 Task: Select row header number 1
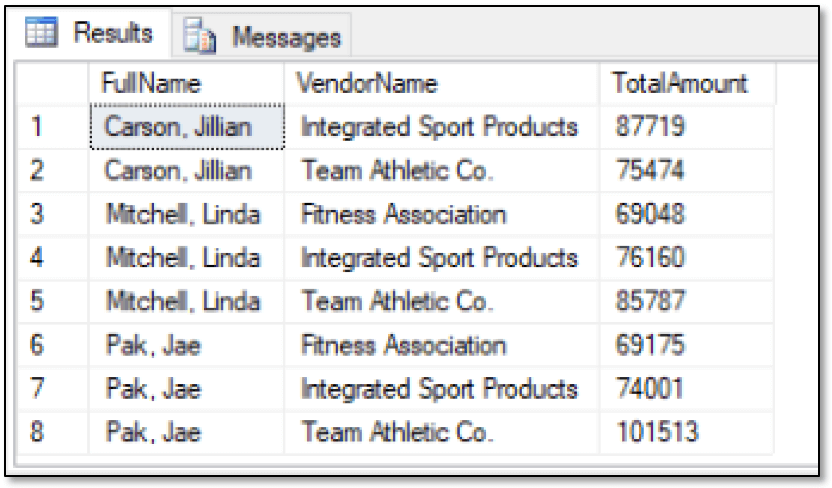point(52,127)
